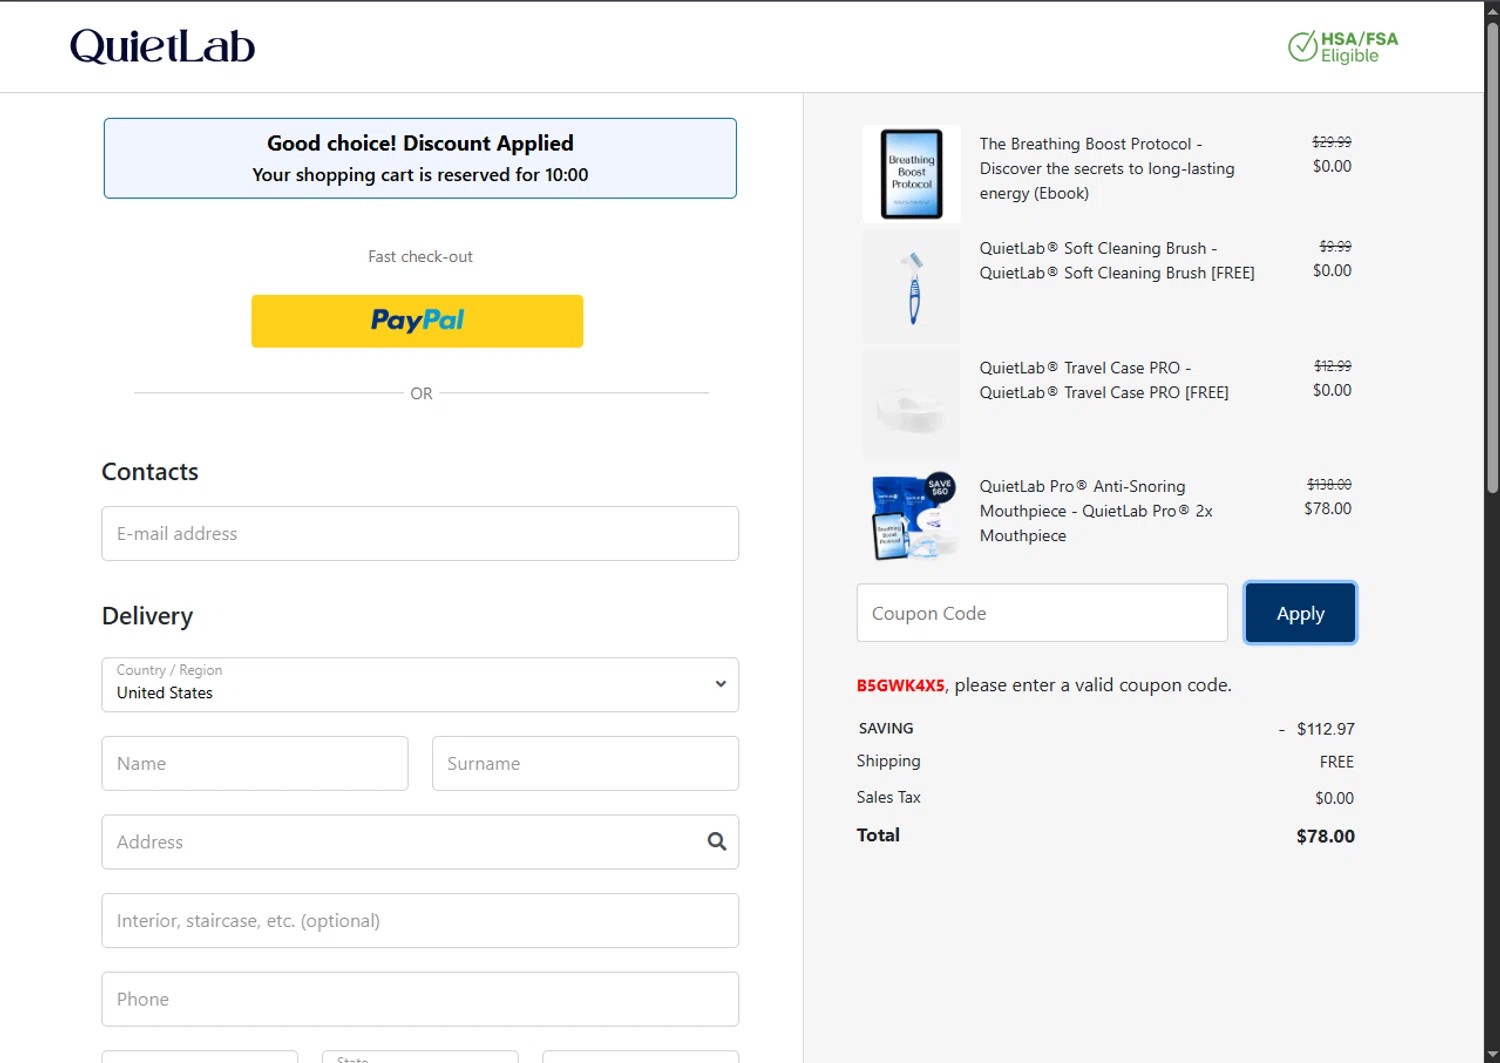Click the Shipping FREE value

1336,762
